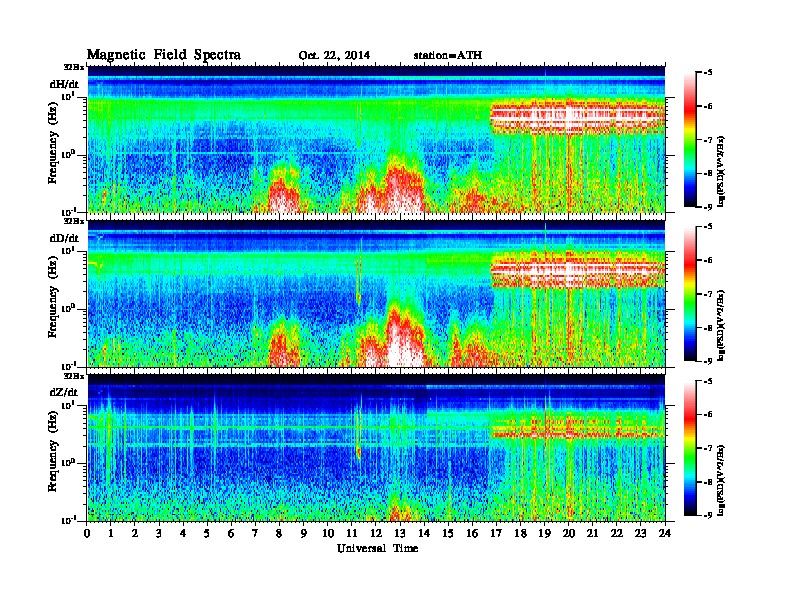Click hour 13 on the time axis
This screenshot has width=792, height=612.
tap(400, 533)
